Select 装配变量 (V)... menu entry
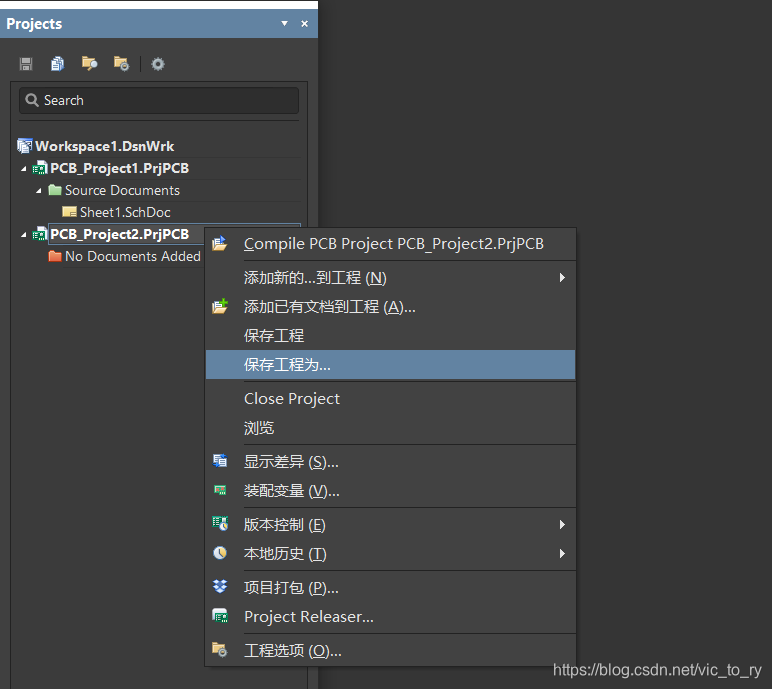The width and height of the screenshot is (772, 689). point(390,491)
